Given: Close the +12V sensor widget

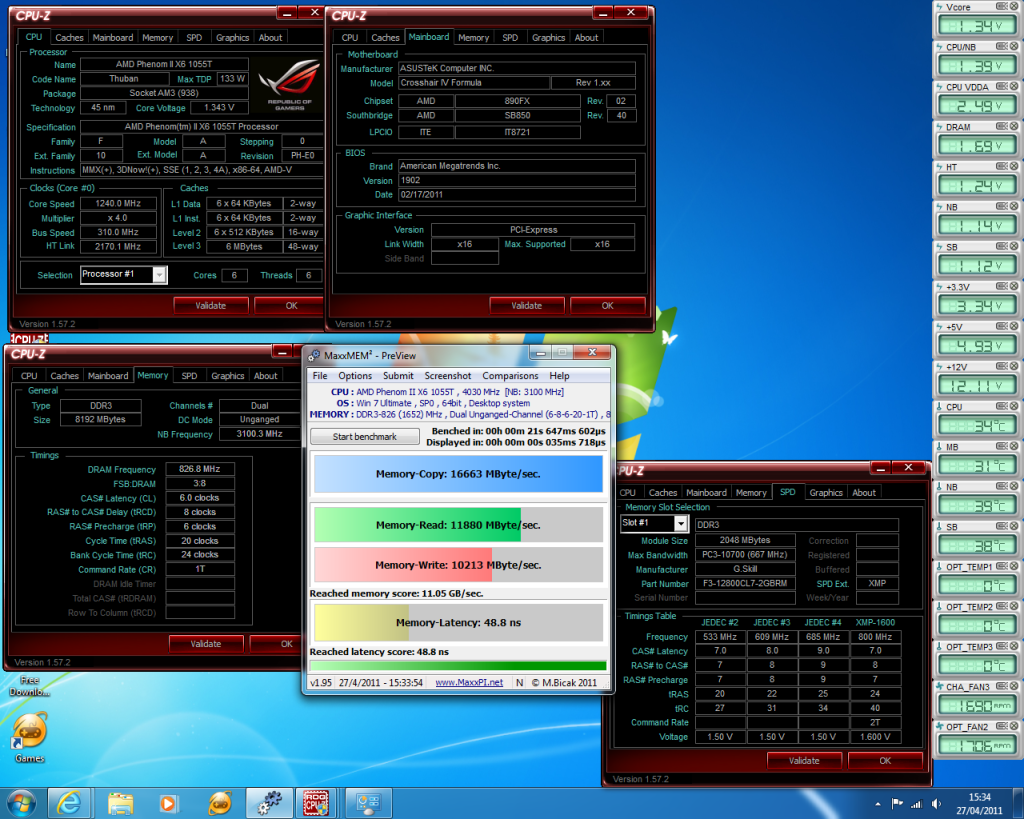Looking at the screenshot, I should [1014, 366].
